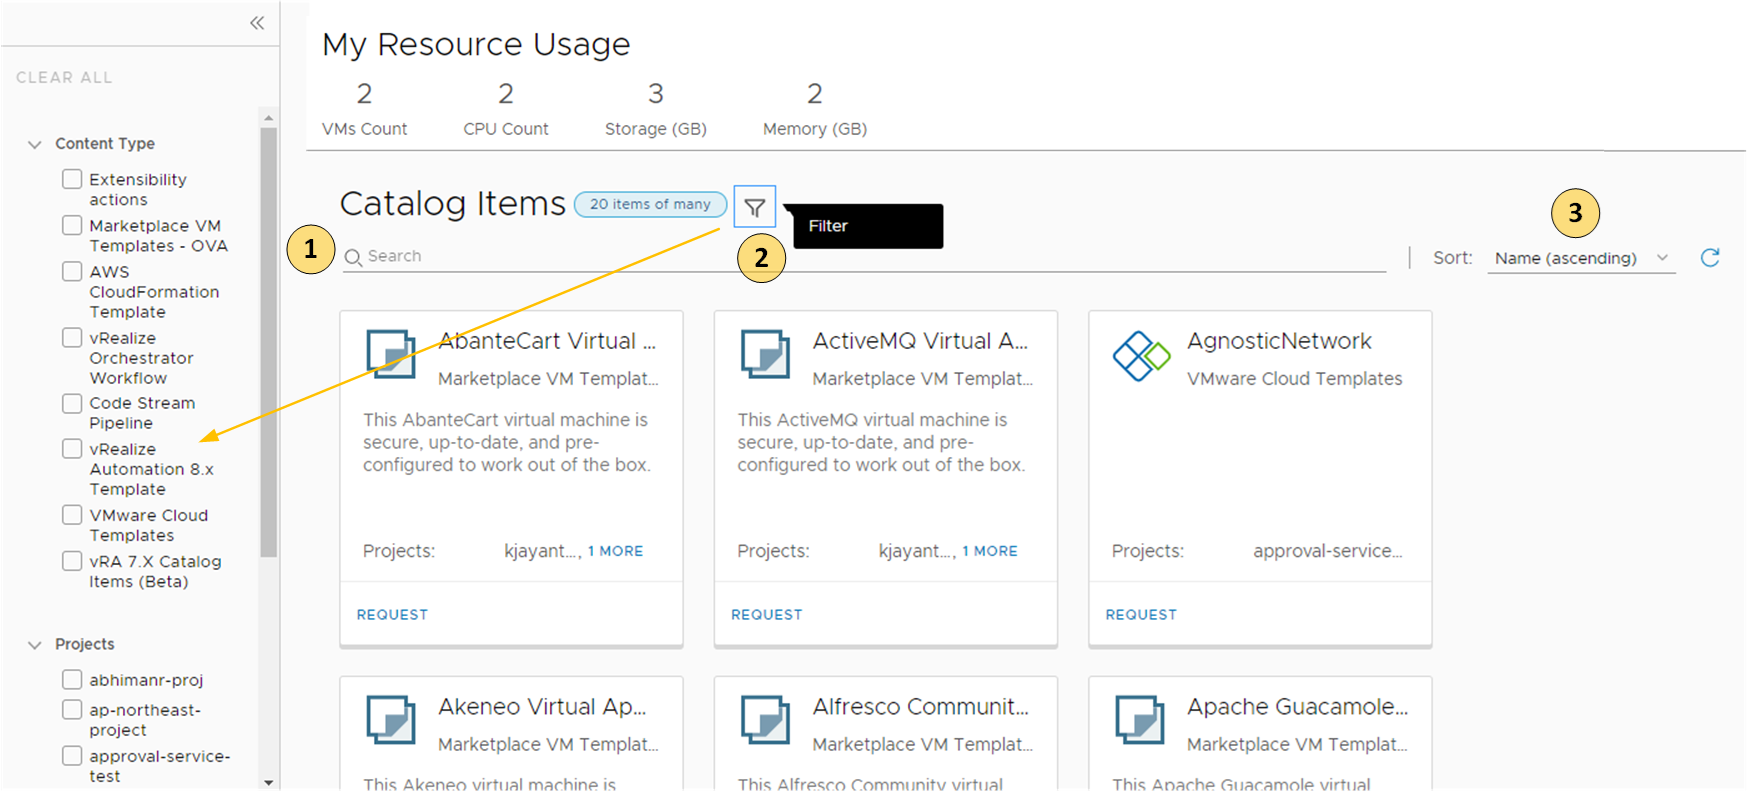Image resolution: width=1747 pixels, height=791 pixels.
Task: Collapse the filter sidebar with double chevron
Action: (x=257, y=23)
